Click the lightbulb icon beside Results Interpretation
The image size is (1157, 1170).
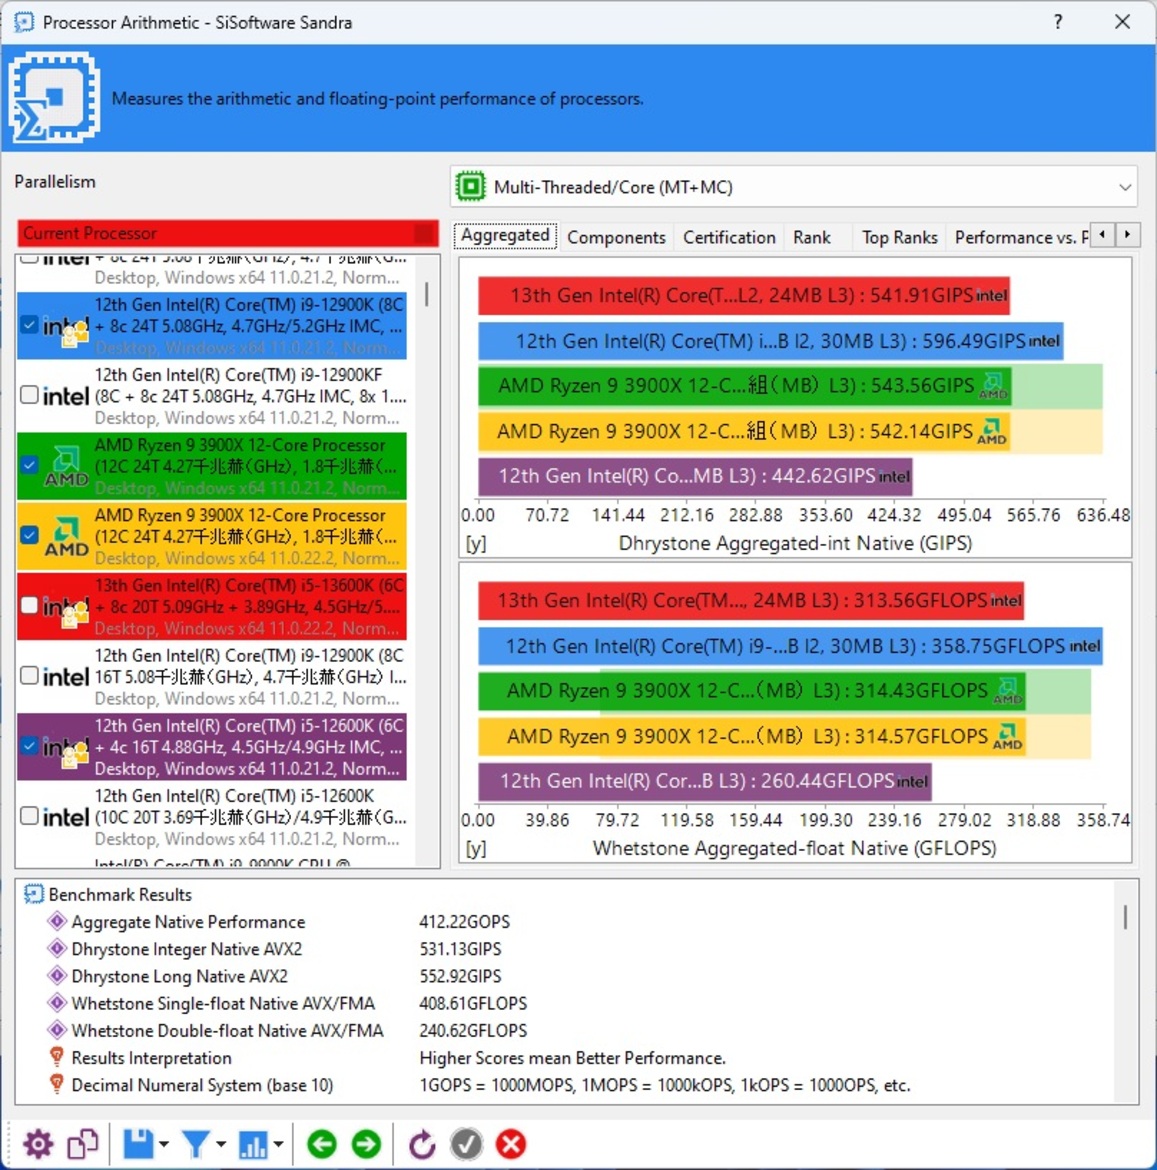click(57, 1057)
